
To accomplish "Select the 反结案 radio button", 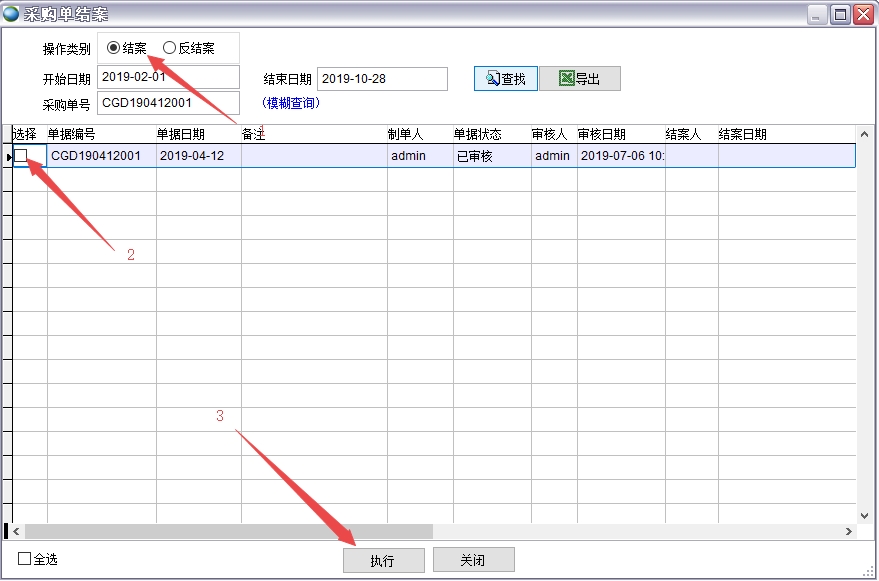I will (x=169, y=48).
